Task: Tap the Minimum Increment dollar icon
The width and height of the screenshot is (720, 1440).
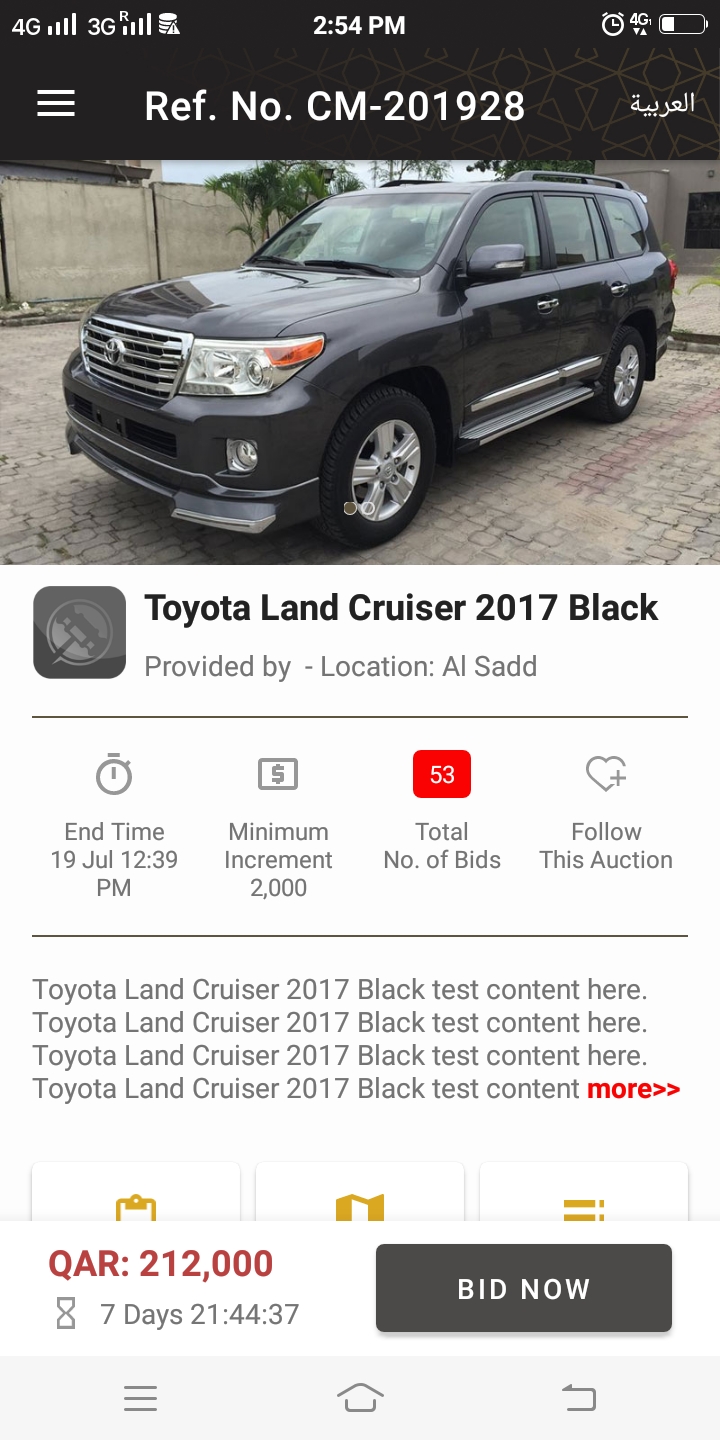Action: click(278, 774)
